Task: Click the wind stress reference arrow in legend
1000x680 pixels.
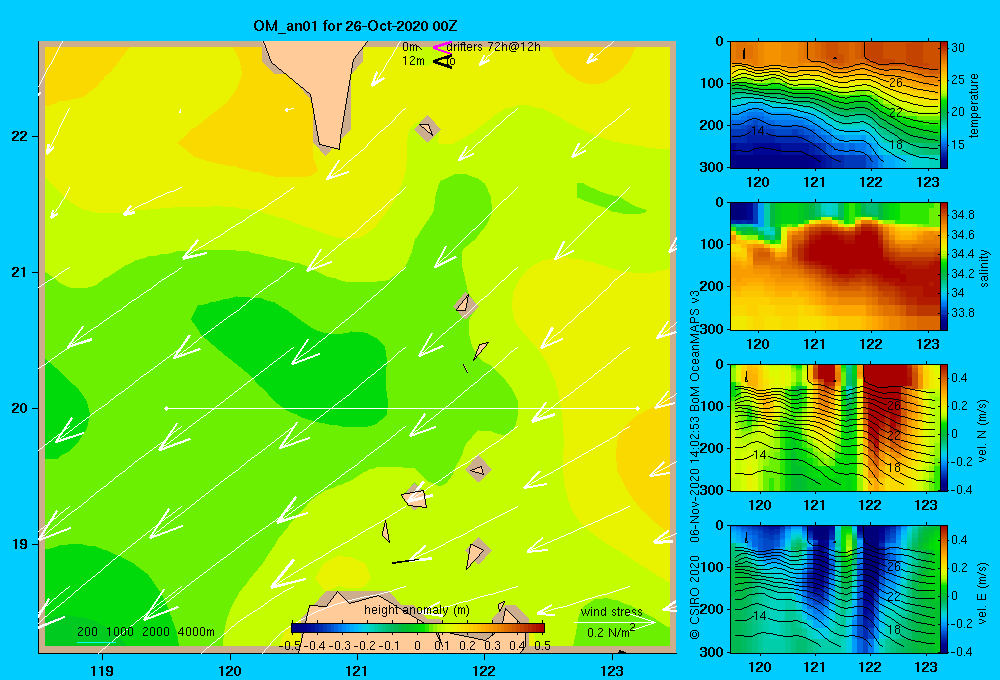Action: (614, 622)
